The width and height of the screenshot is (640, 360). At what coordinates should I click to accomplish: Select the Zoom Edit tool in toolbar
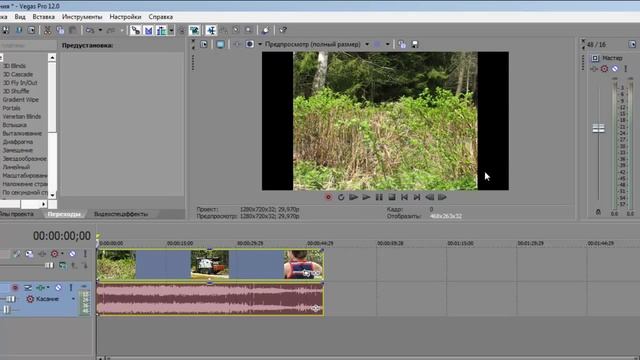coord(249,30)
